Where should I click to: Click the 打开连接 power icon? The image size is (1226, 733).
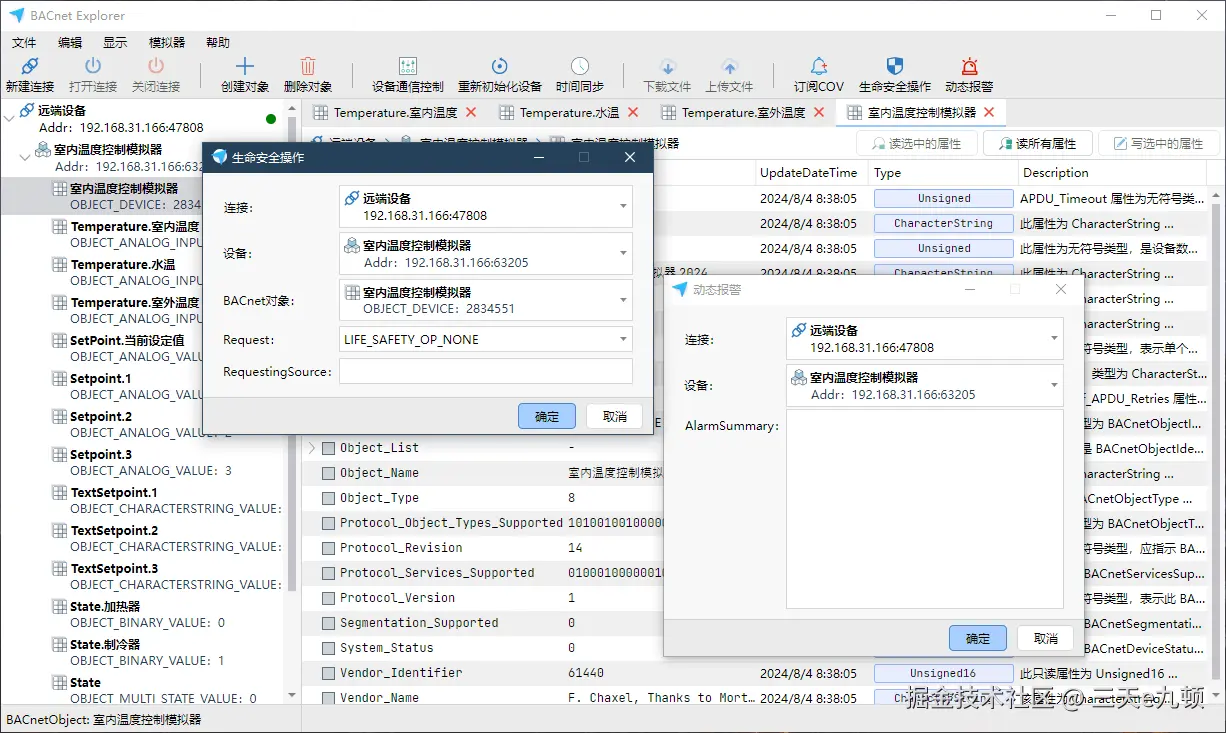[x=93, y=66]
